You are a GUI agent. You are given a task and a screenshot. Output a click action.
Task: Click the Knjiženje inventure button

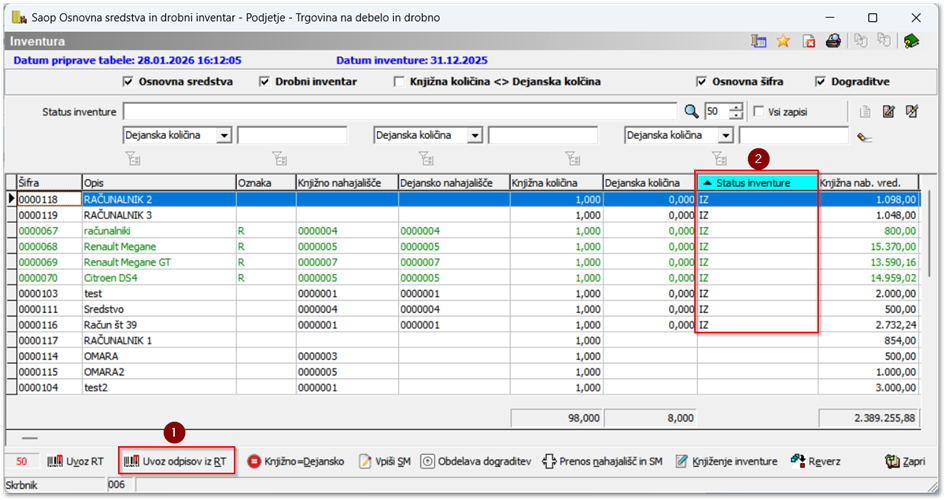click(x=726, y=461)
